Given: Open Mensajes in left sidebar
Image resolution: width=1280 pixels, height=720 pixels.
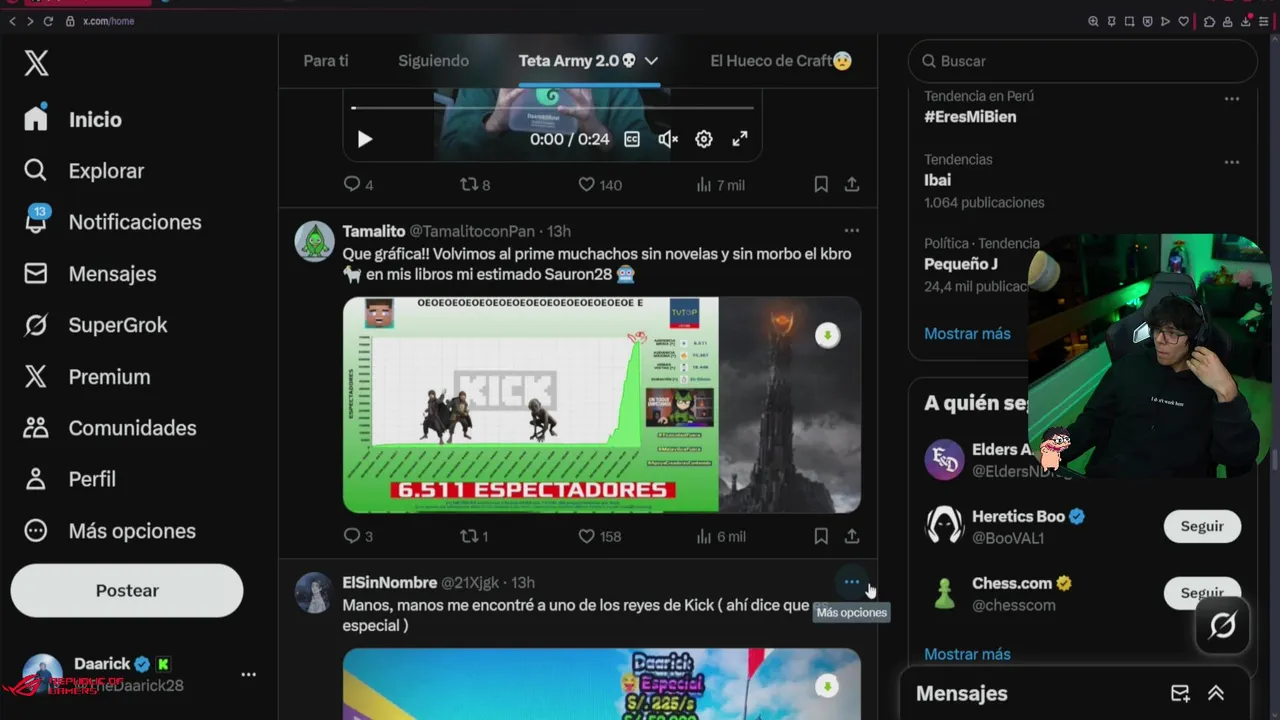Looking at the screenshot, I should tap(90, 274).
